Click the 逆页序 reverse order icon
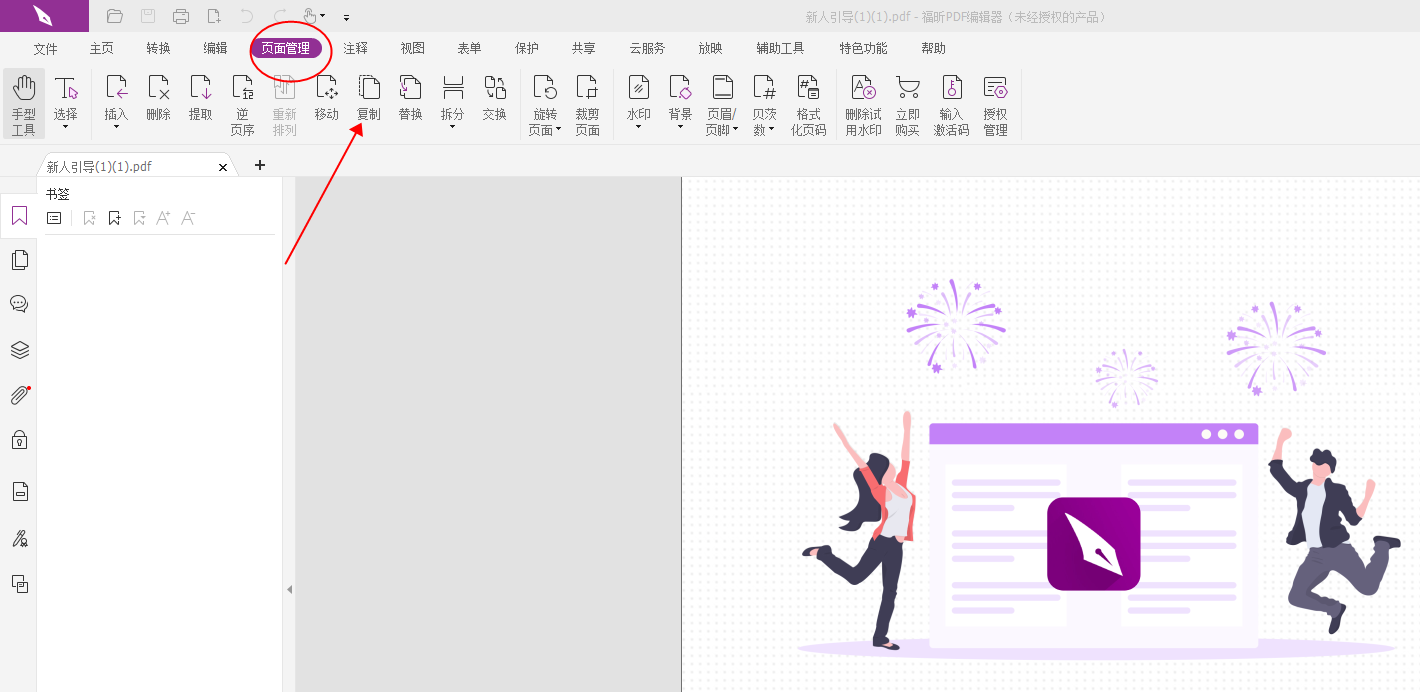 [x=242, y=104]
